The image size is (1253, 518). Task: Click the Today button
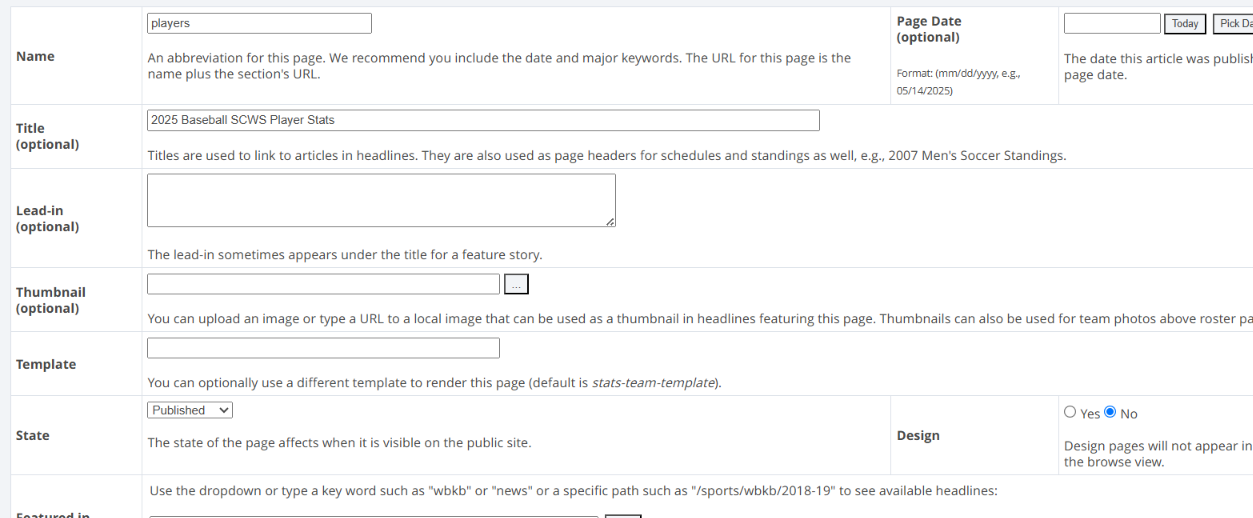(x=1185, y=24)
